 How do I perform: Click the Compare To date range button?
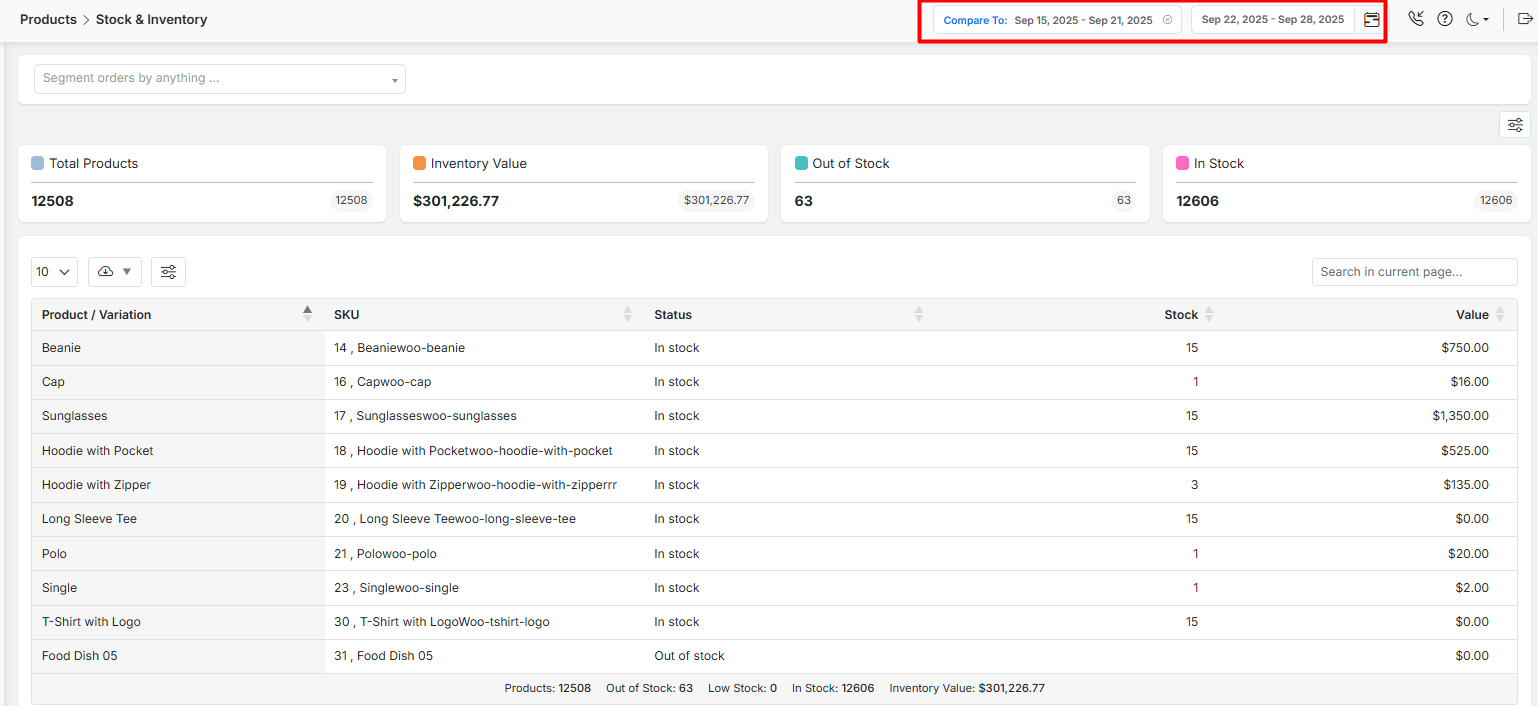1056,20
